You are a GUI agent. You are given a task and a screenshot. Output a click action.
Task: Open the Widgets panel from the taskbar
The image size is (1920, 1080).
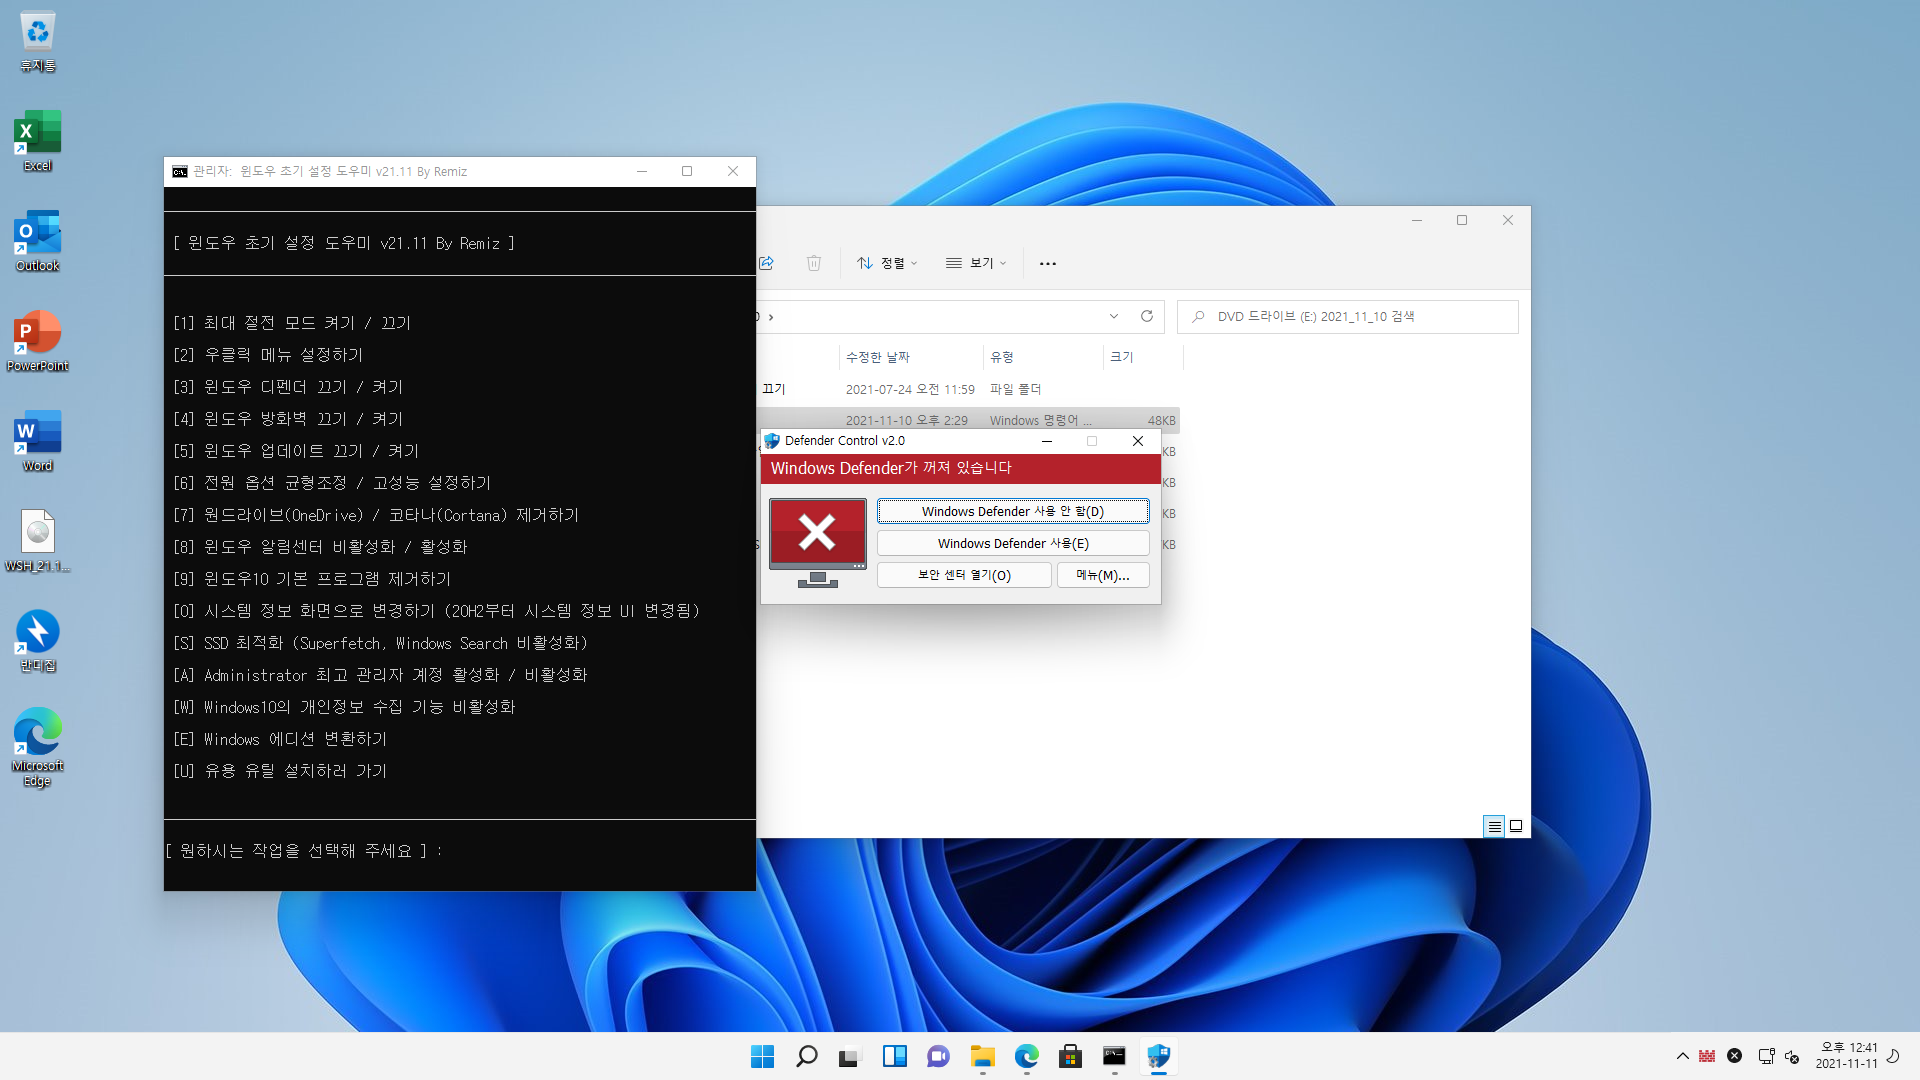coord(894,1056)
